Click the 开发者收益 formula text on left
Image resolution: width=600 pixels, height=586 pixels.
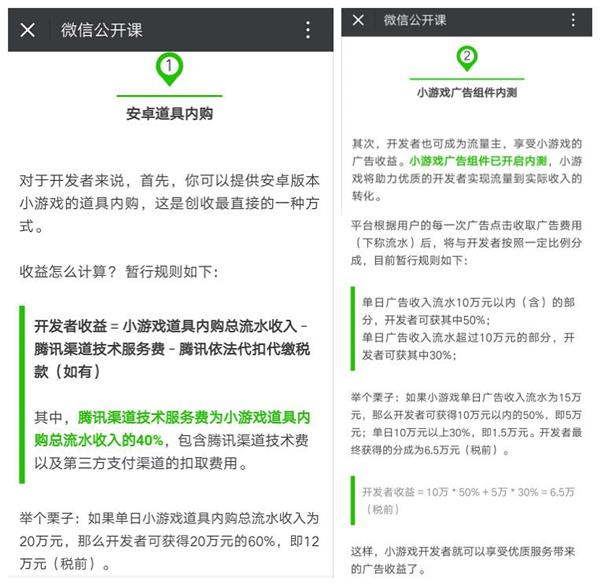tap(172, 349)
